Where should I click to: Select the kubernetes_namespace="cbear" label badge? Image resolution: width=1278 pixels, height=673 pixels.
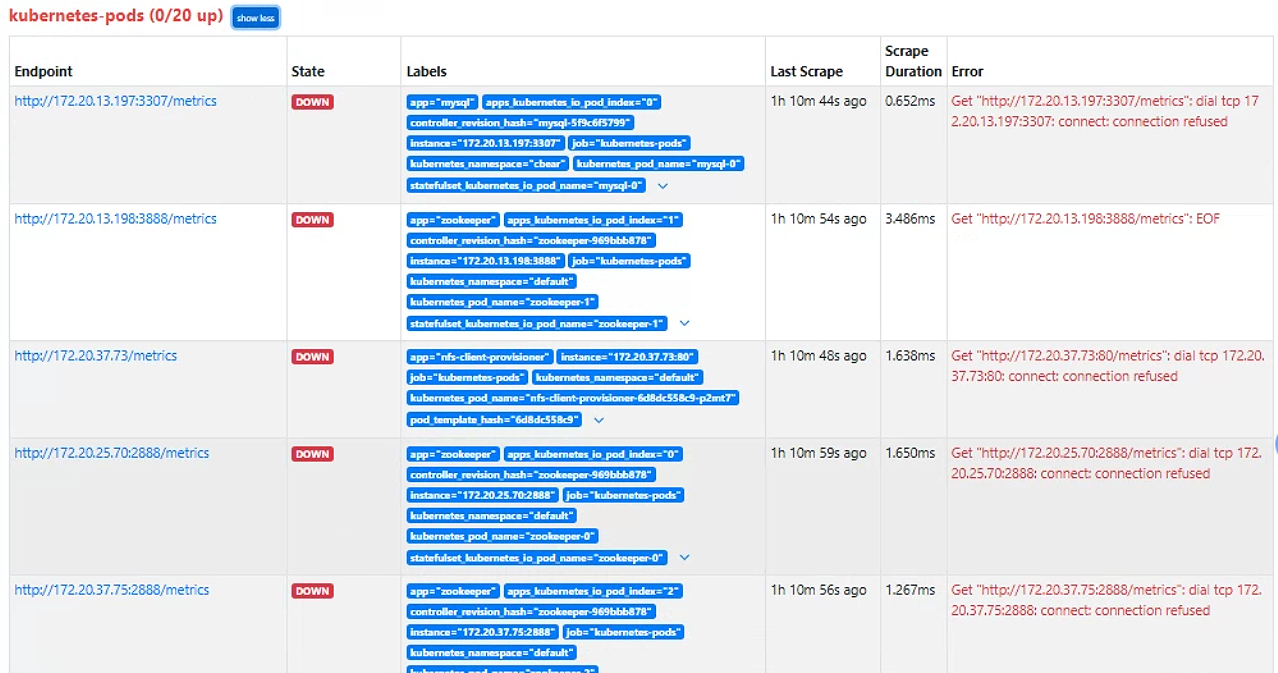click(488, 164)
